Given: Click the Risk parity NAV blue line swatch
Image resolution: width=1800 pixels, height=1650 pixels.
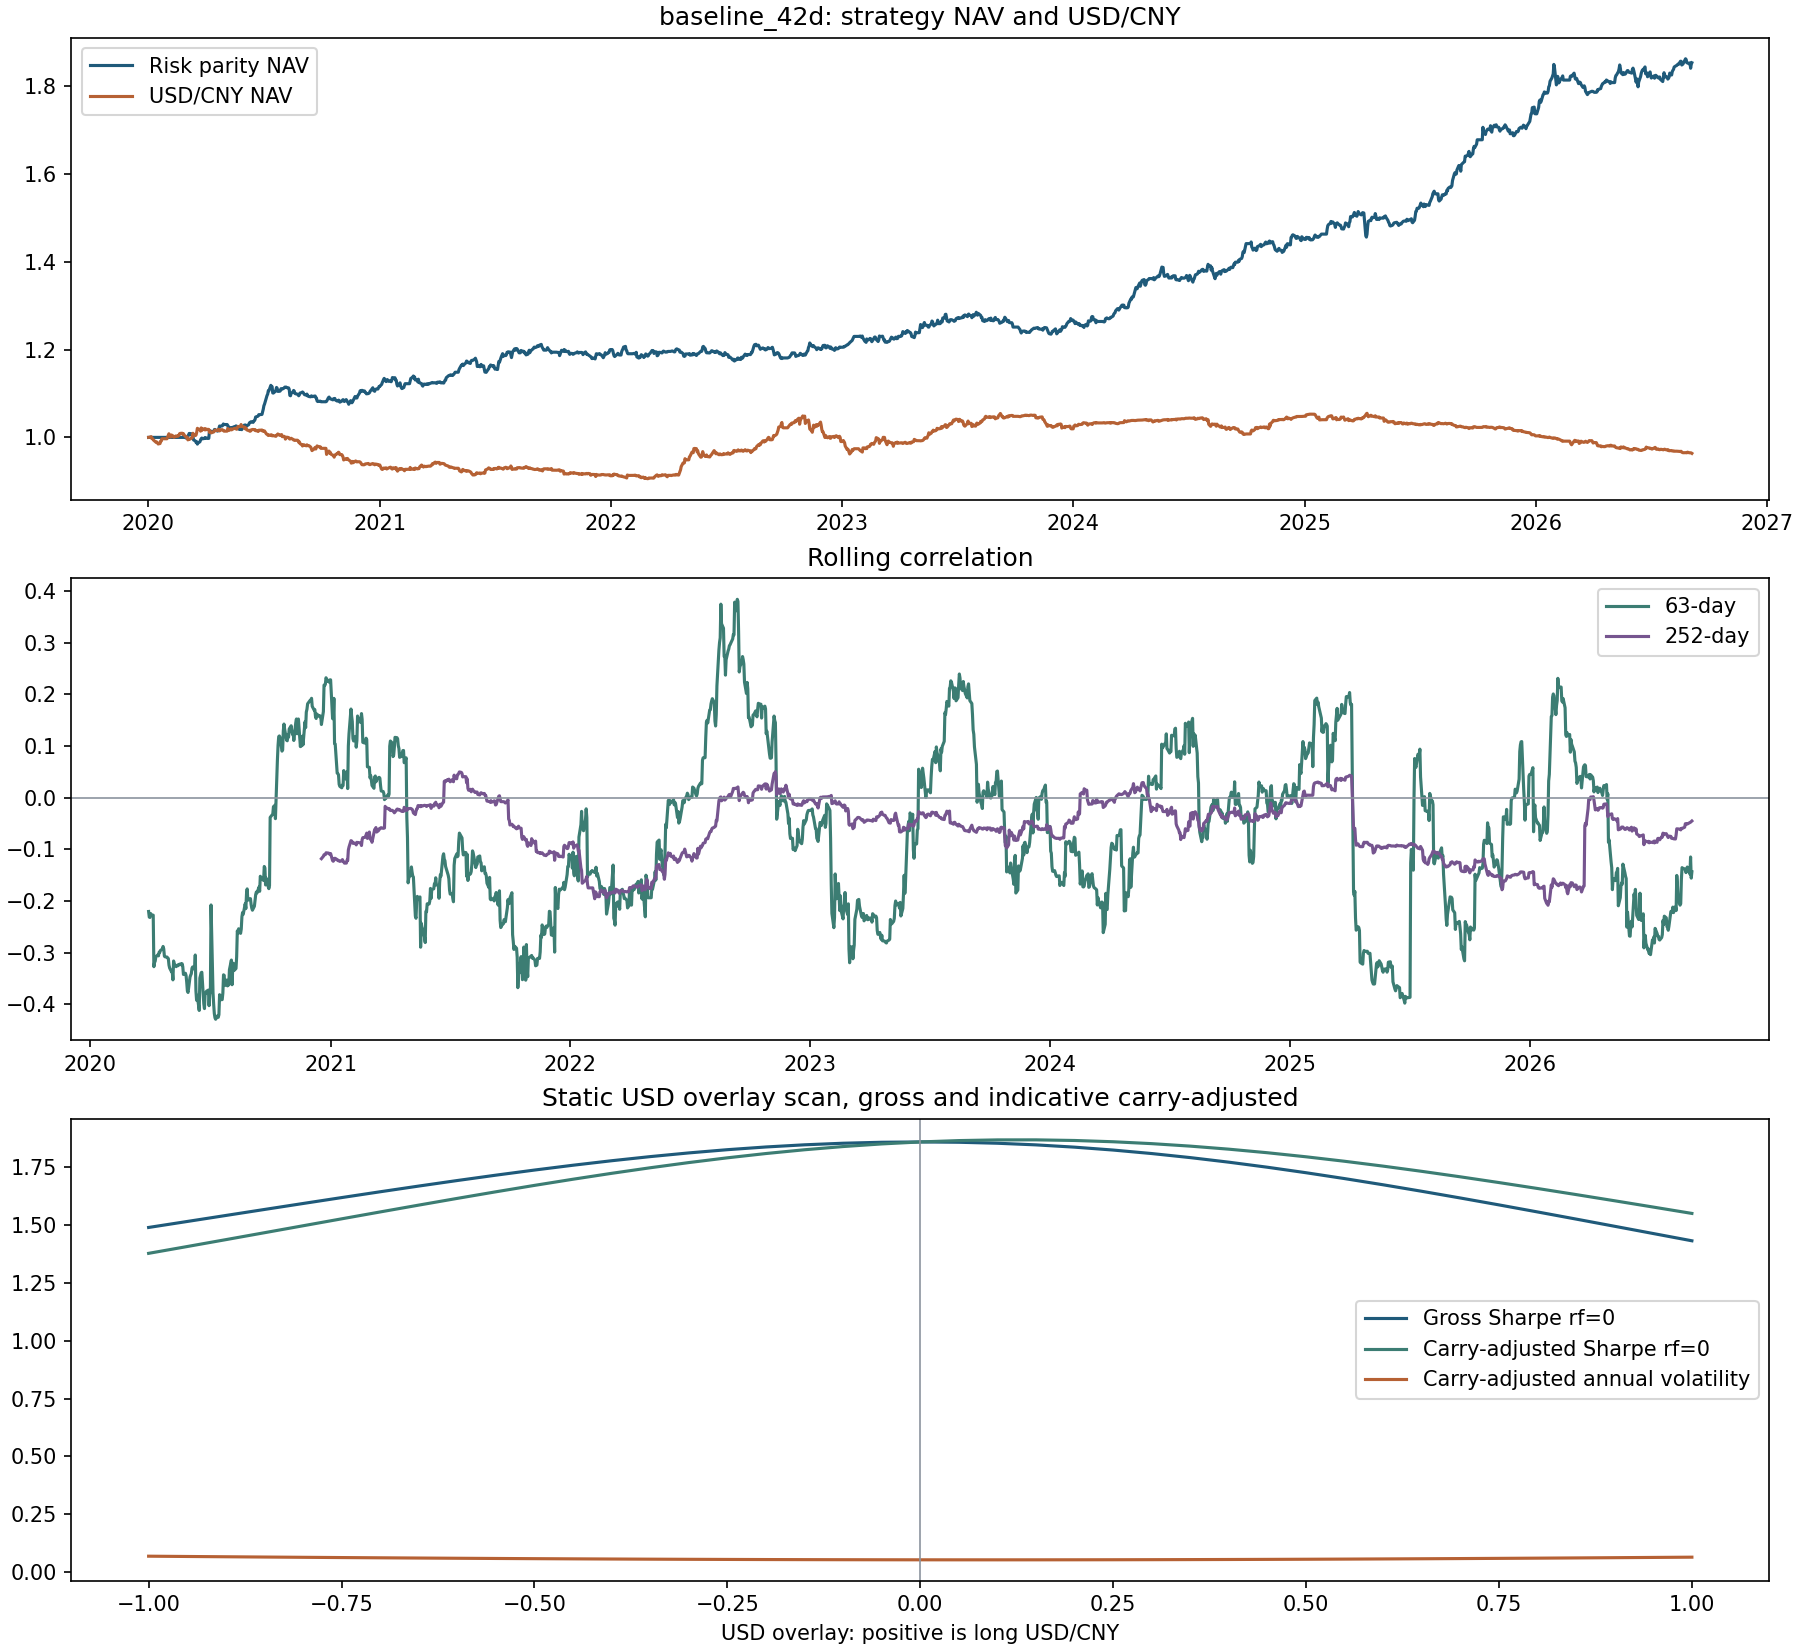Looking at the screenshot, I should coord(112,66).
